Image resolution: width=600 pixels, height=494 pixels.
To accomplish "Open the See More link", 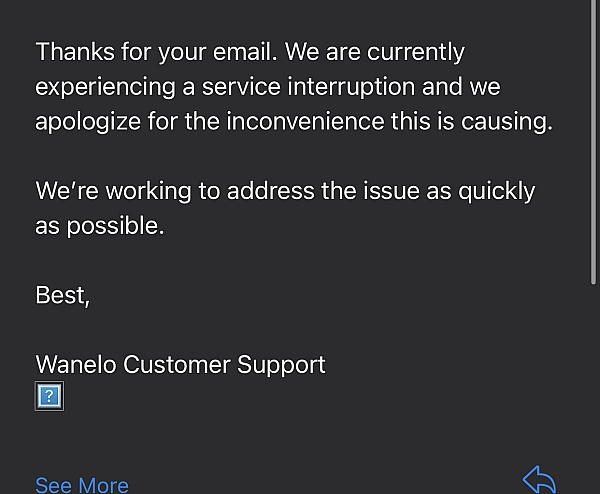I will coord(82,485).
